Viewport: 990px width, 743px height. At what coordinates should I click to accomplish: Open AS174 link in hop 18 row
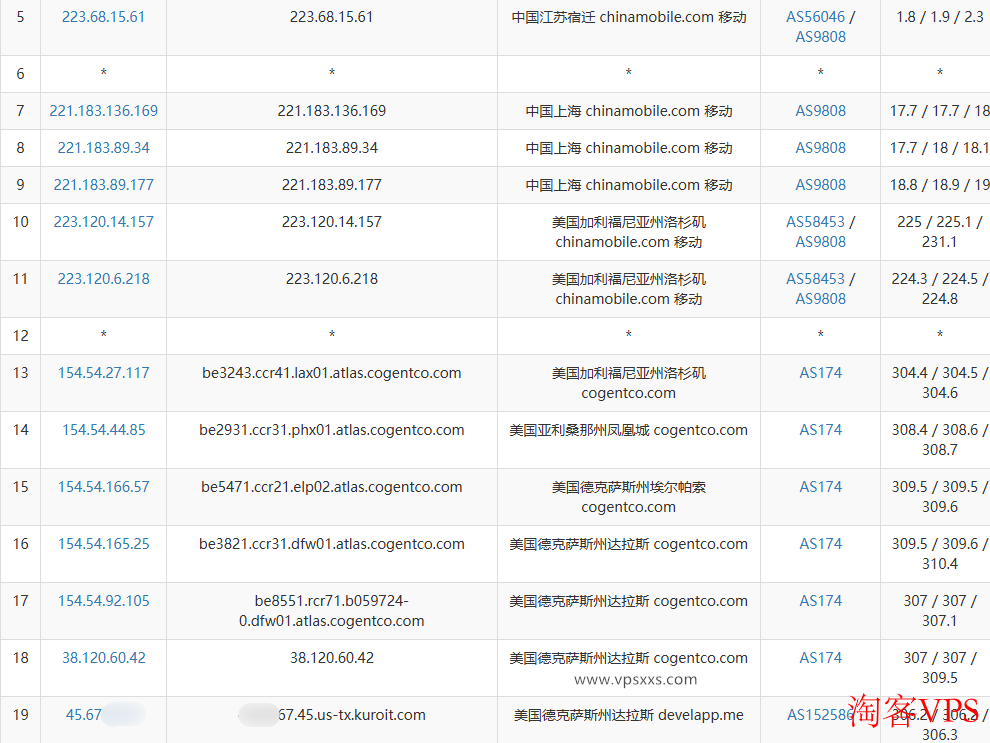(x=820, y=658)
